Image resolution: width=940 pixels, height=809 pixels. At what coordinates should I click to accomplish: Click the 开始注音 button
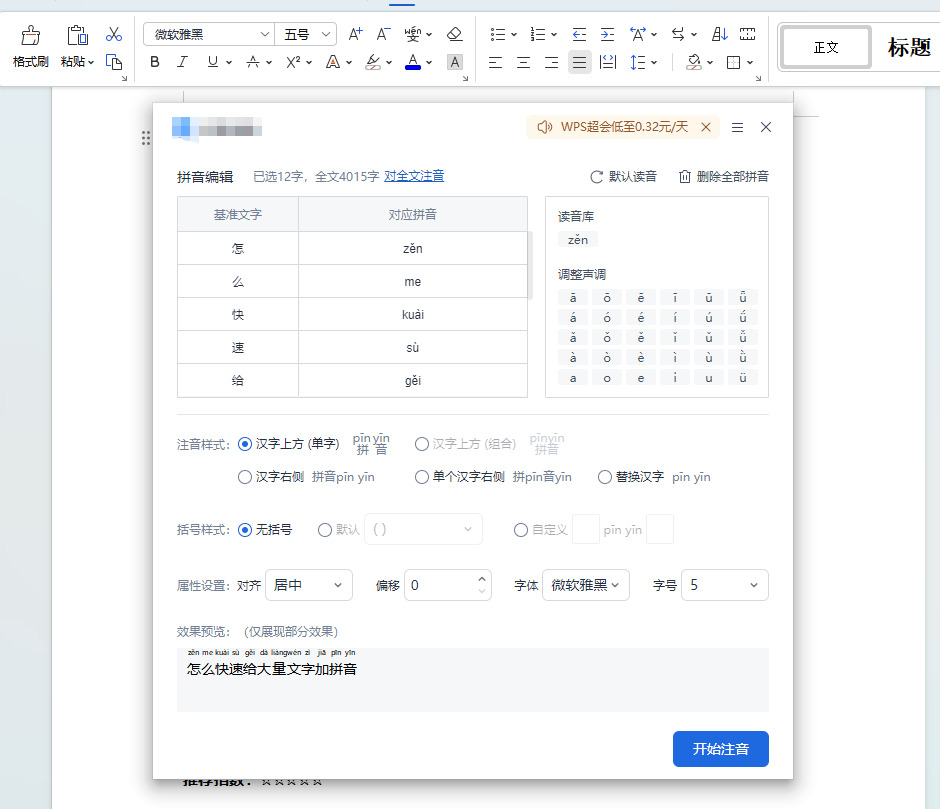click(720, 749)
